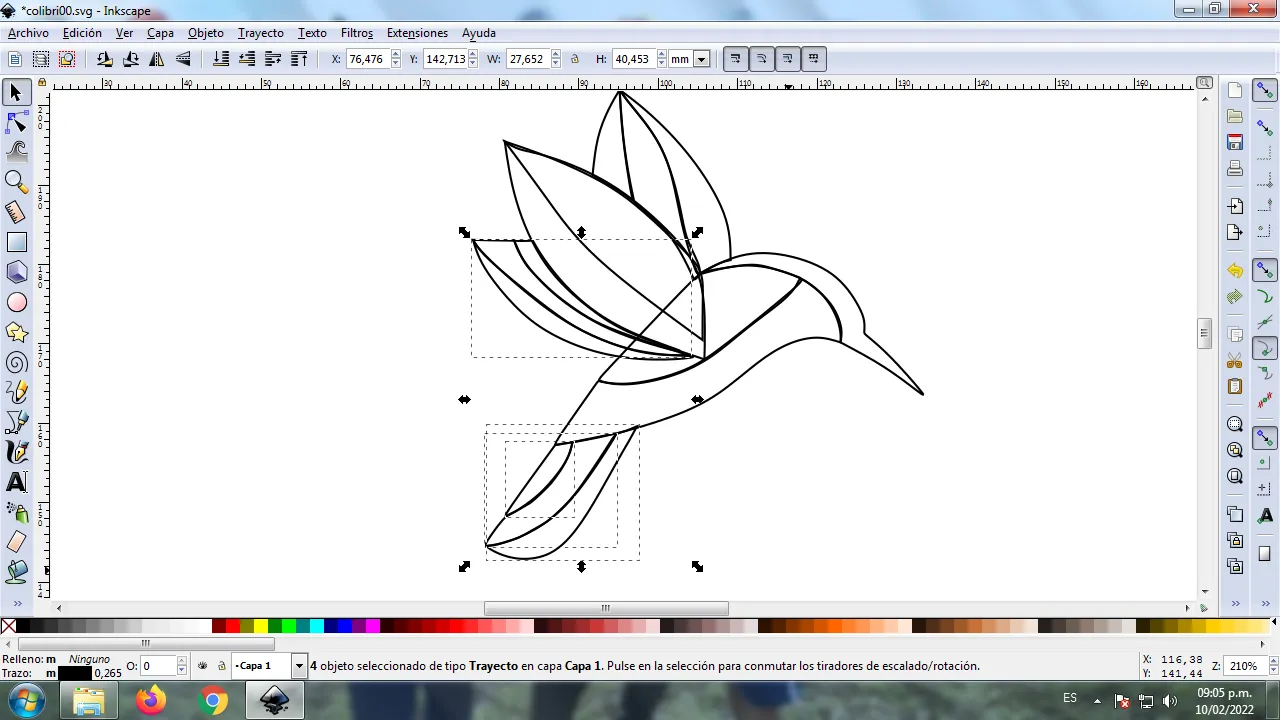The height and width of the screenshot is (720, 1280).
Task: Toggle scaling stroke width with object
Action: (x=735, y=59)
